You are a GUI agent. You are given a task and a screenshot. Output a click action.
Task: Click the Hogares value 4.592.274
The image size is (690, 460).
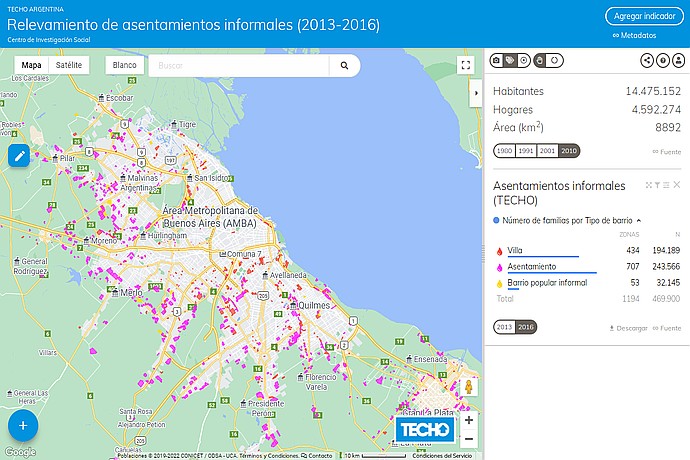(656, 110)
